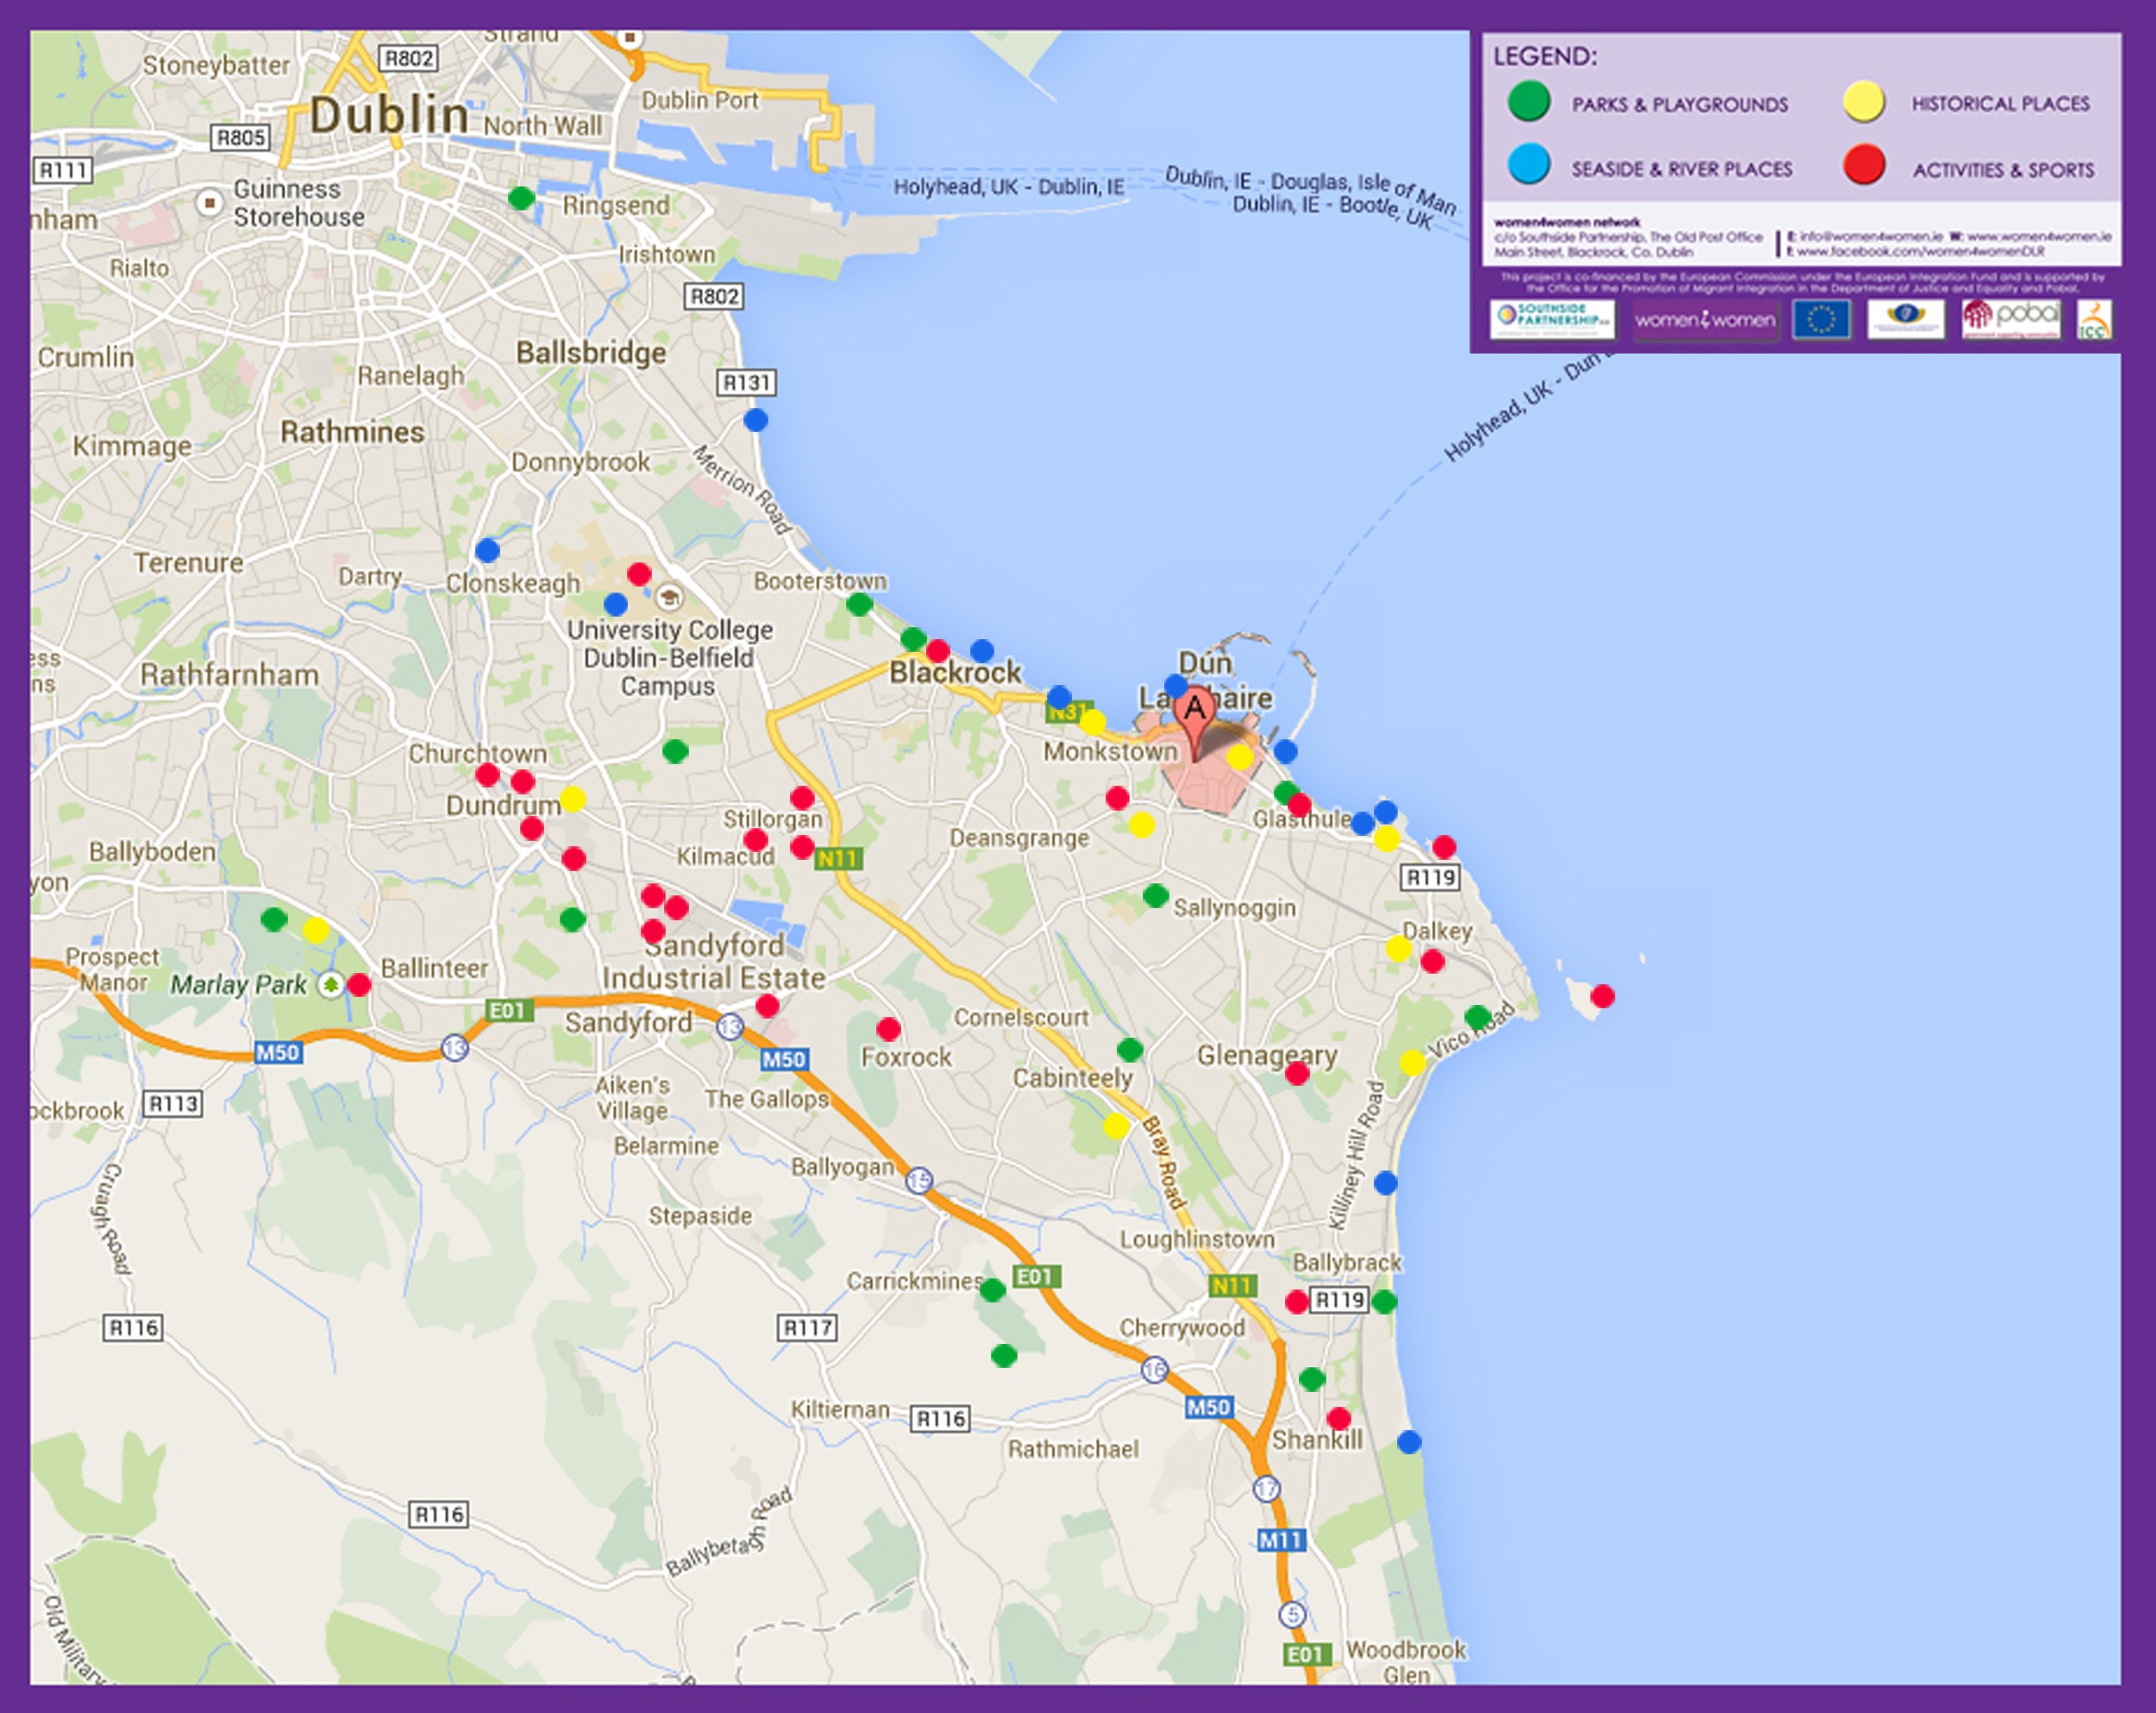Select the yellow Historical Places legend circle
This screenshot has width=2156, height=1713.
click(x=1864, y=102)
